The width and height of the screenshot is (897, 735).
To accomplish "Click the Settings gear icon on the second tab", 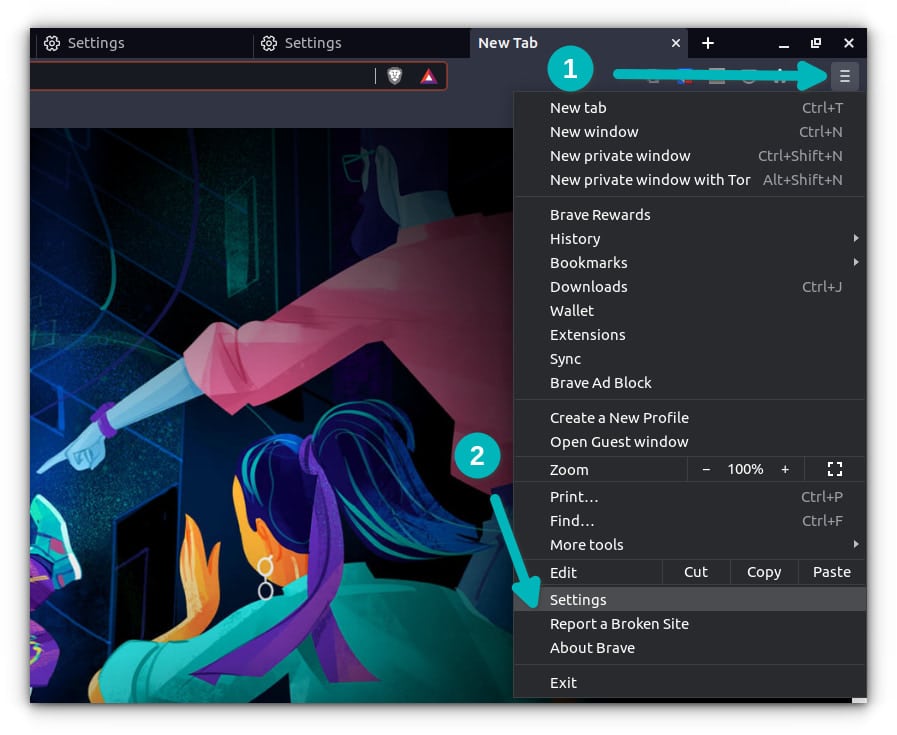I will [x=268, y=43].
